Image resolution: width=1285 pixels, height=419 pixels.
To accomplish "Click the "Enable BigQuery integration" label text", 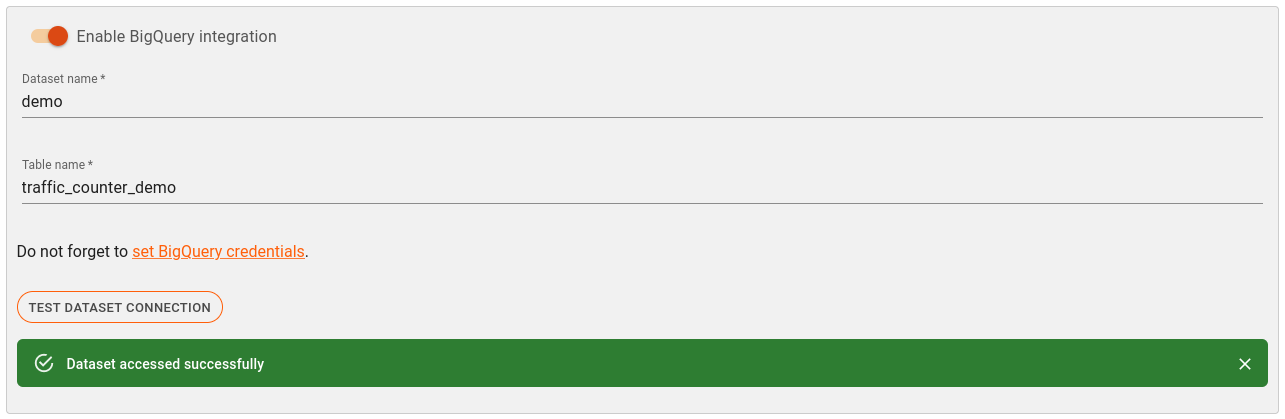I will point(176,37).
